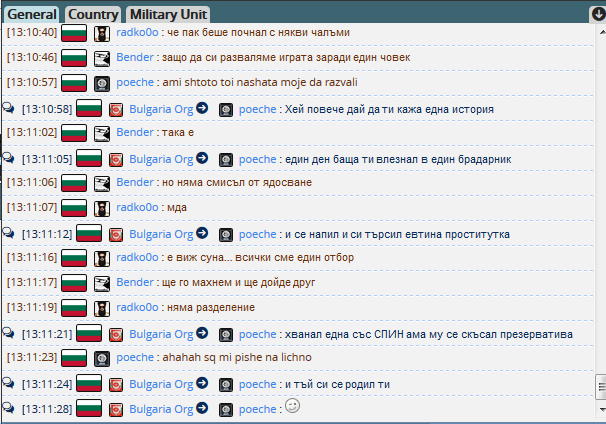The height and width of the screenshot is (424, 606).
Task: Open poeche recipient link at 13:11:21
Action: pos(257,334)
